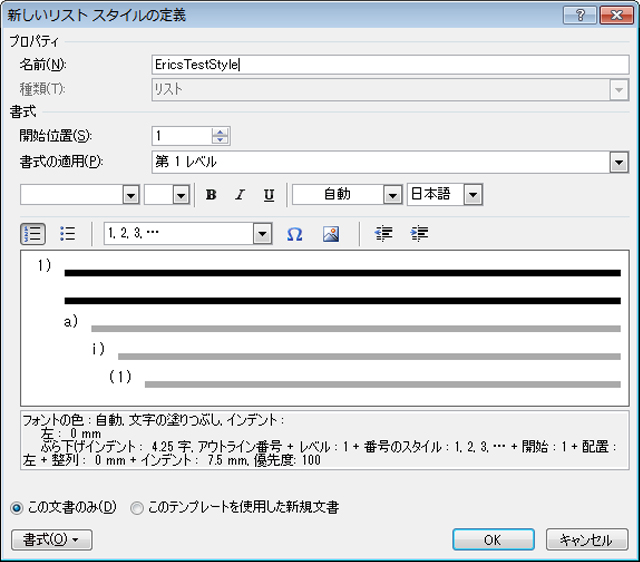Increase the start position spinner
Image resolution: width=640 pixels, height=562 pixels.
pos(220,132)
